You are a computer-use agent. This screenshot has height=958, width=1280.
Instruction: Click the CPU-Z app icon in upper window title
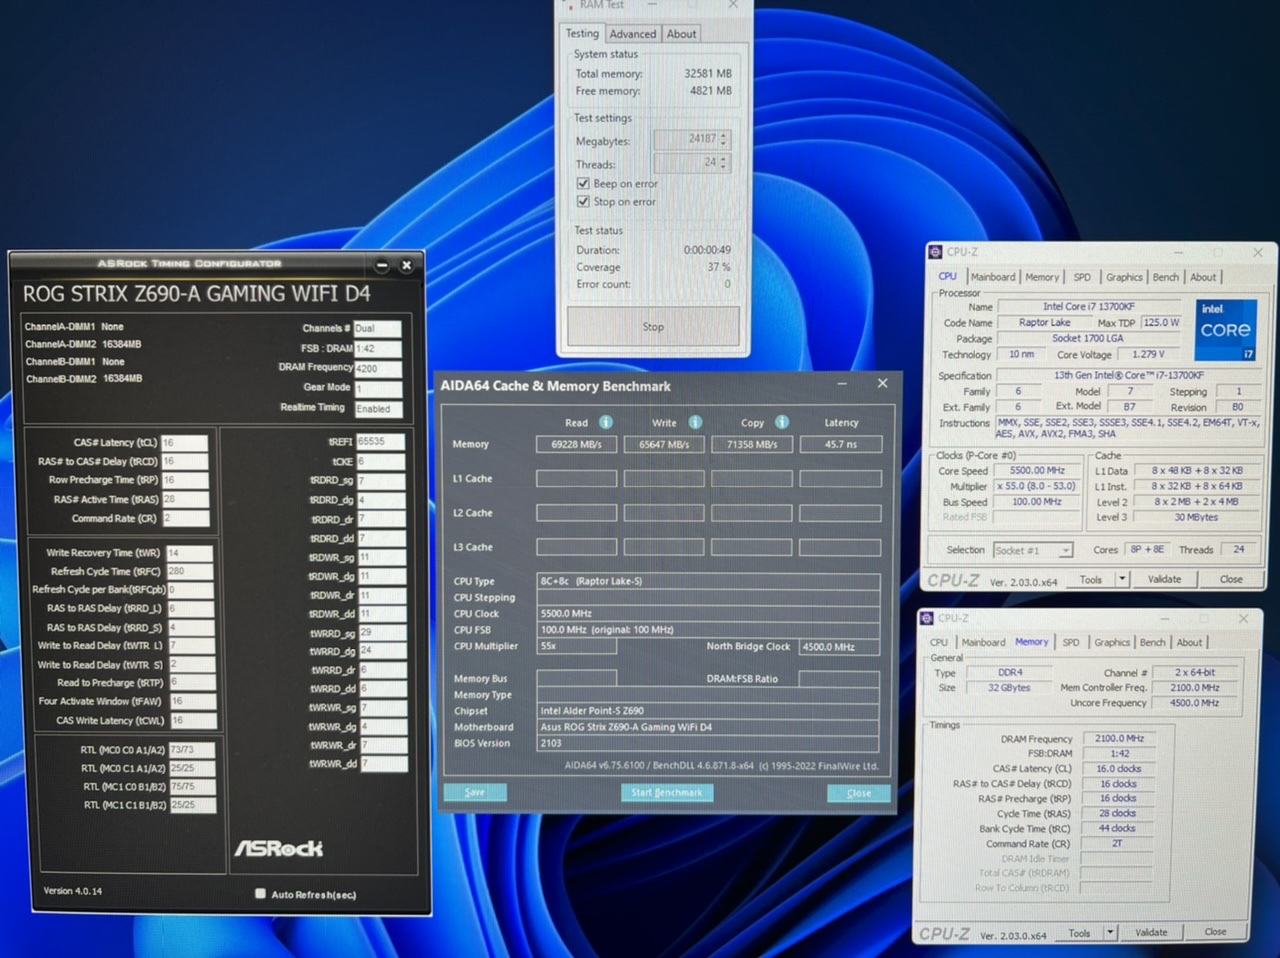click(x=936, y=252)
